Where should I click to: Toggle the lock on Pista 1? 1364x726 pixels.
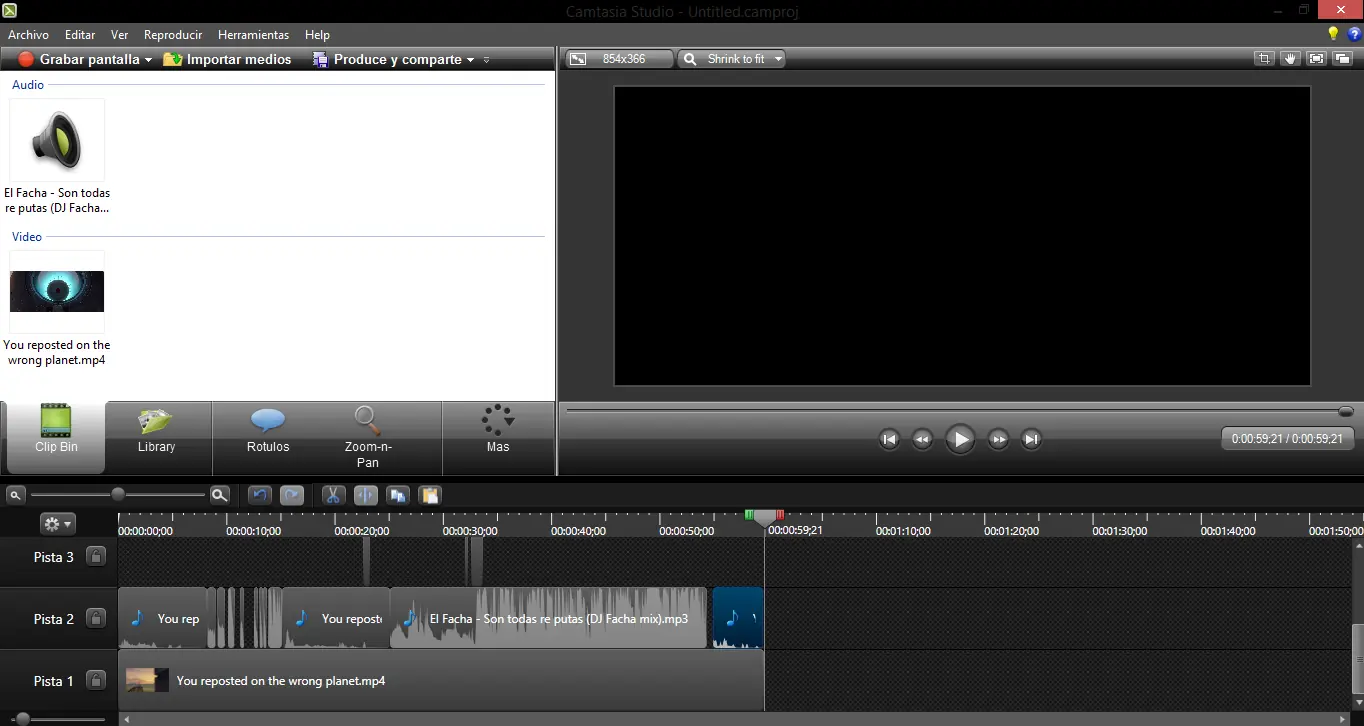pos(95,681)
